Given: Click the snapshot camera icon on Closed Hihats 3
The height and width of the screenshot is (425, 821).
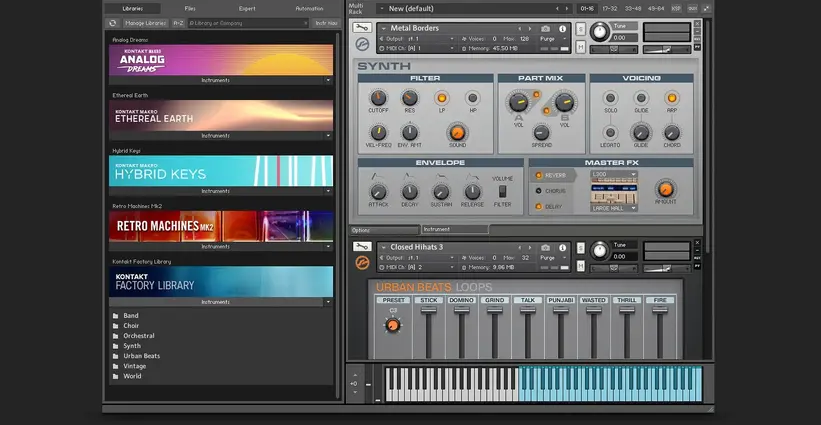Looking at the screenshot, I should pos(546,248).
